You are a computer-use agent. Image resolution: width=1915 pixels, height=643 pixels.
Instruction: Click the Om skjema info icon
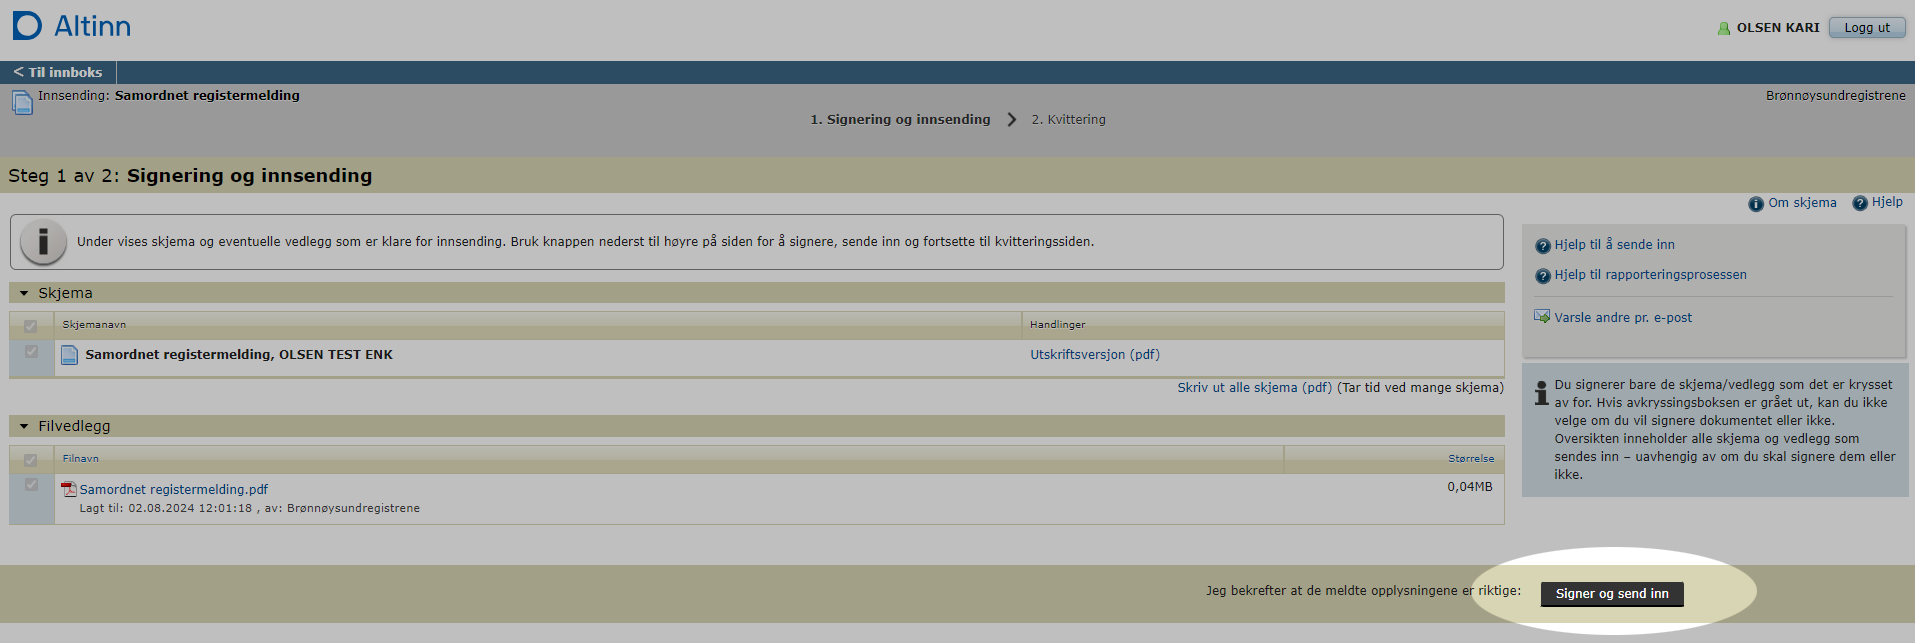point(1755,204)
